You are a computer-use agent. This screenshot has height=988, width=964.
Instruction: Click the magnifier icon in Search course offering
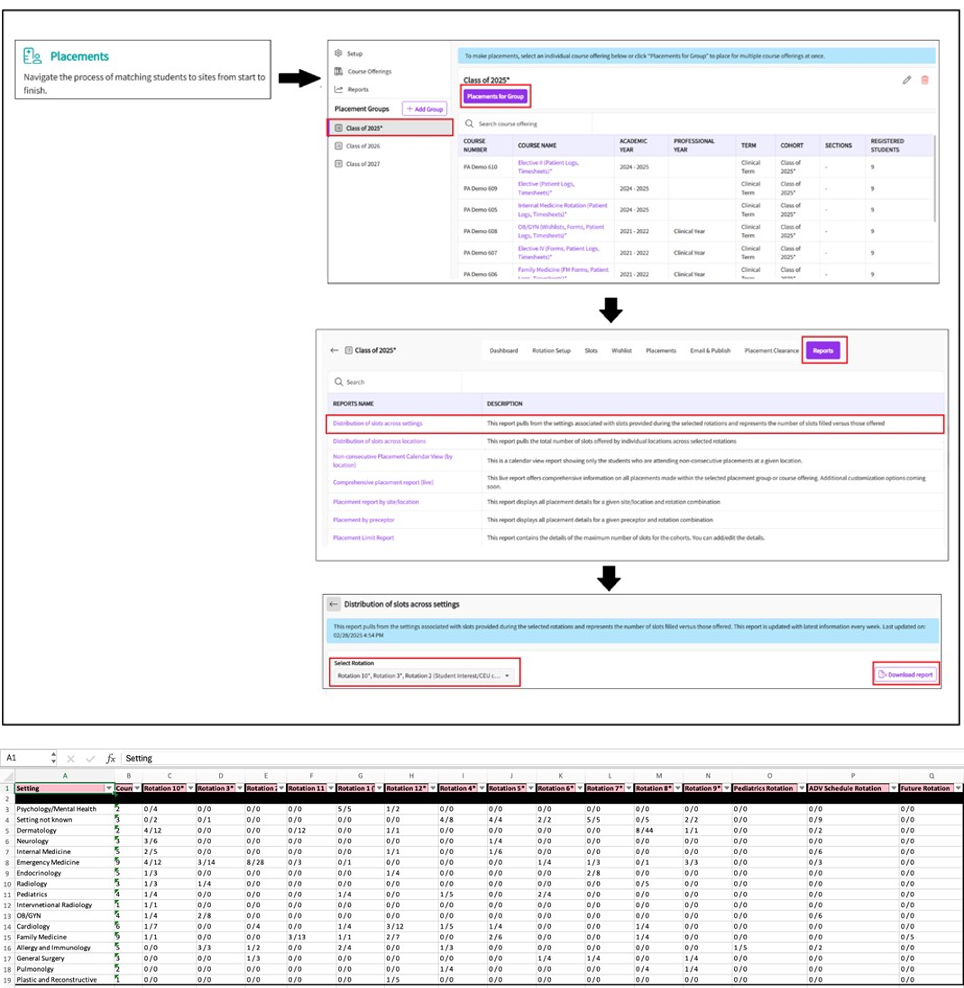pyautogui.click(x=469, y=124)
